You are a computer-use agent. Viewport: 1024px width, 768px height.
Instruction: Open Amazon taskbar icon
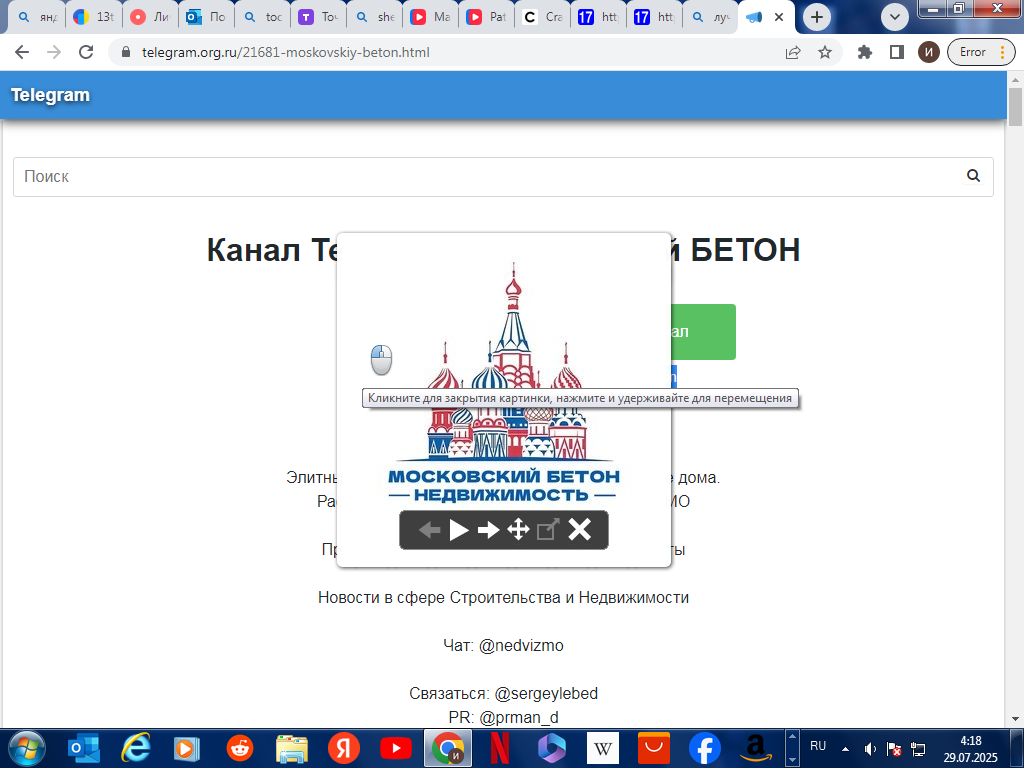tap(756, 748)
